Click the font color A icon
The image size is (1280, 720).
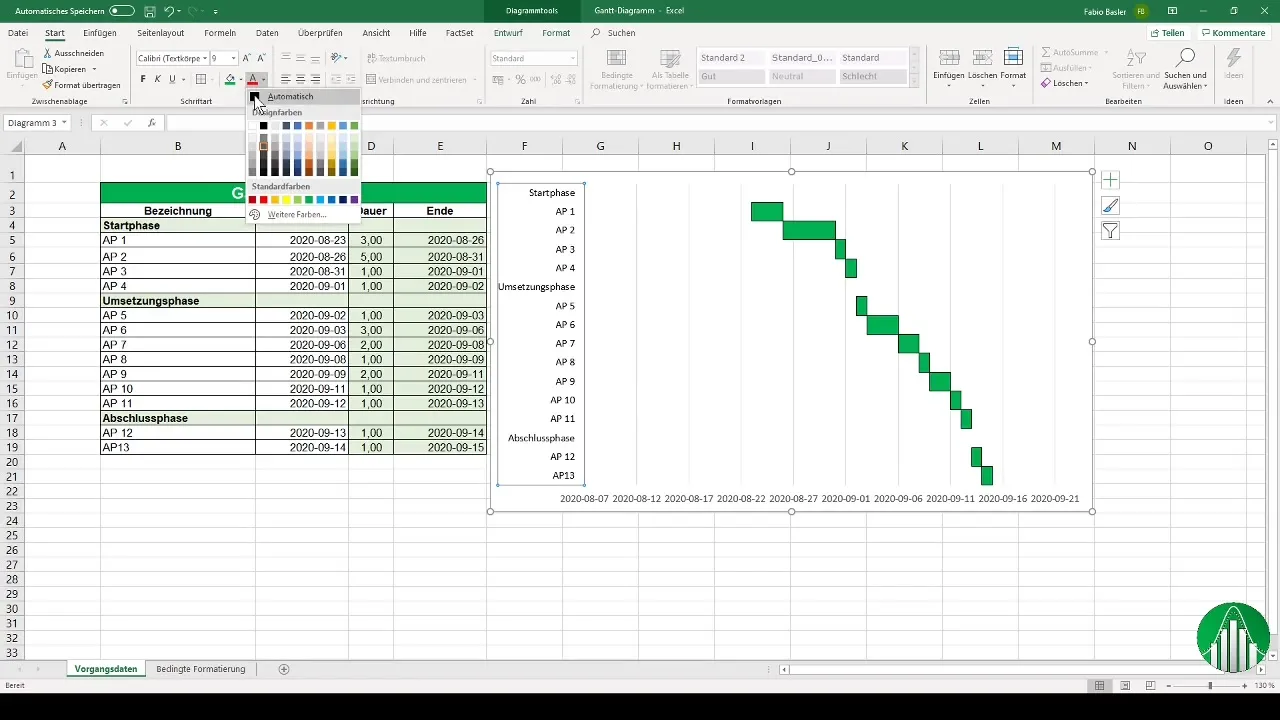[253, 79]
